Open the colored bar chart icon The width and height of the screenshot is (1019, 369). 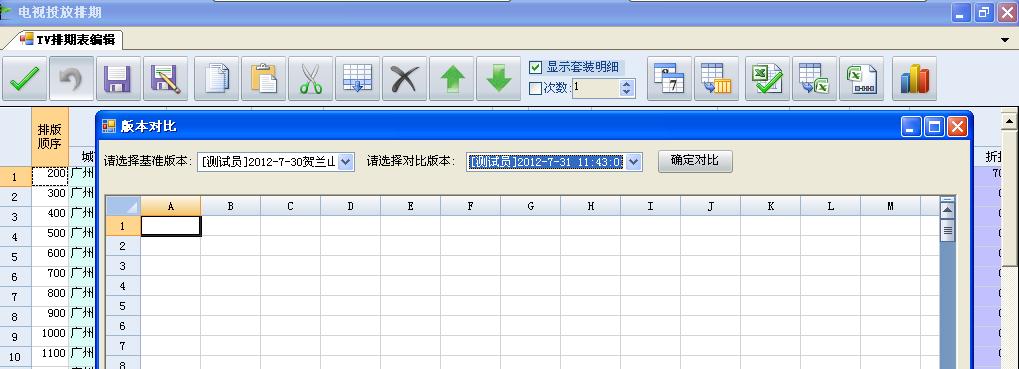tap(914, 79)
